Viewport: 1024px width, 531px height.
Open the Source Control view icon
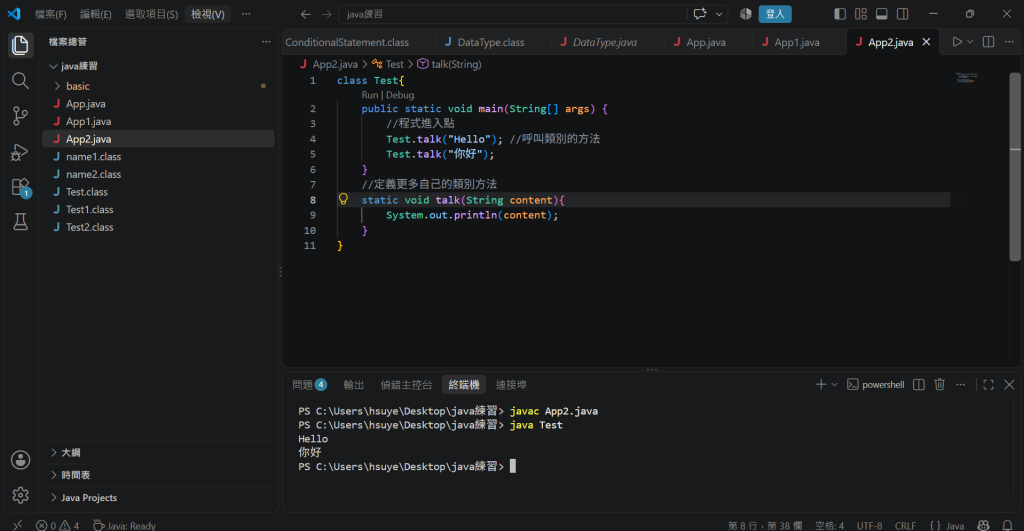coord(20,116)
